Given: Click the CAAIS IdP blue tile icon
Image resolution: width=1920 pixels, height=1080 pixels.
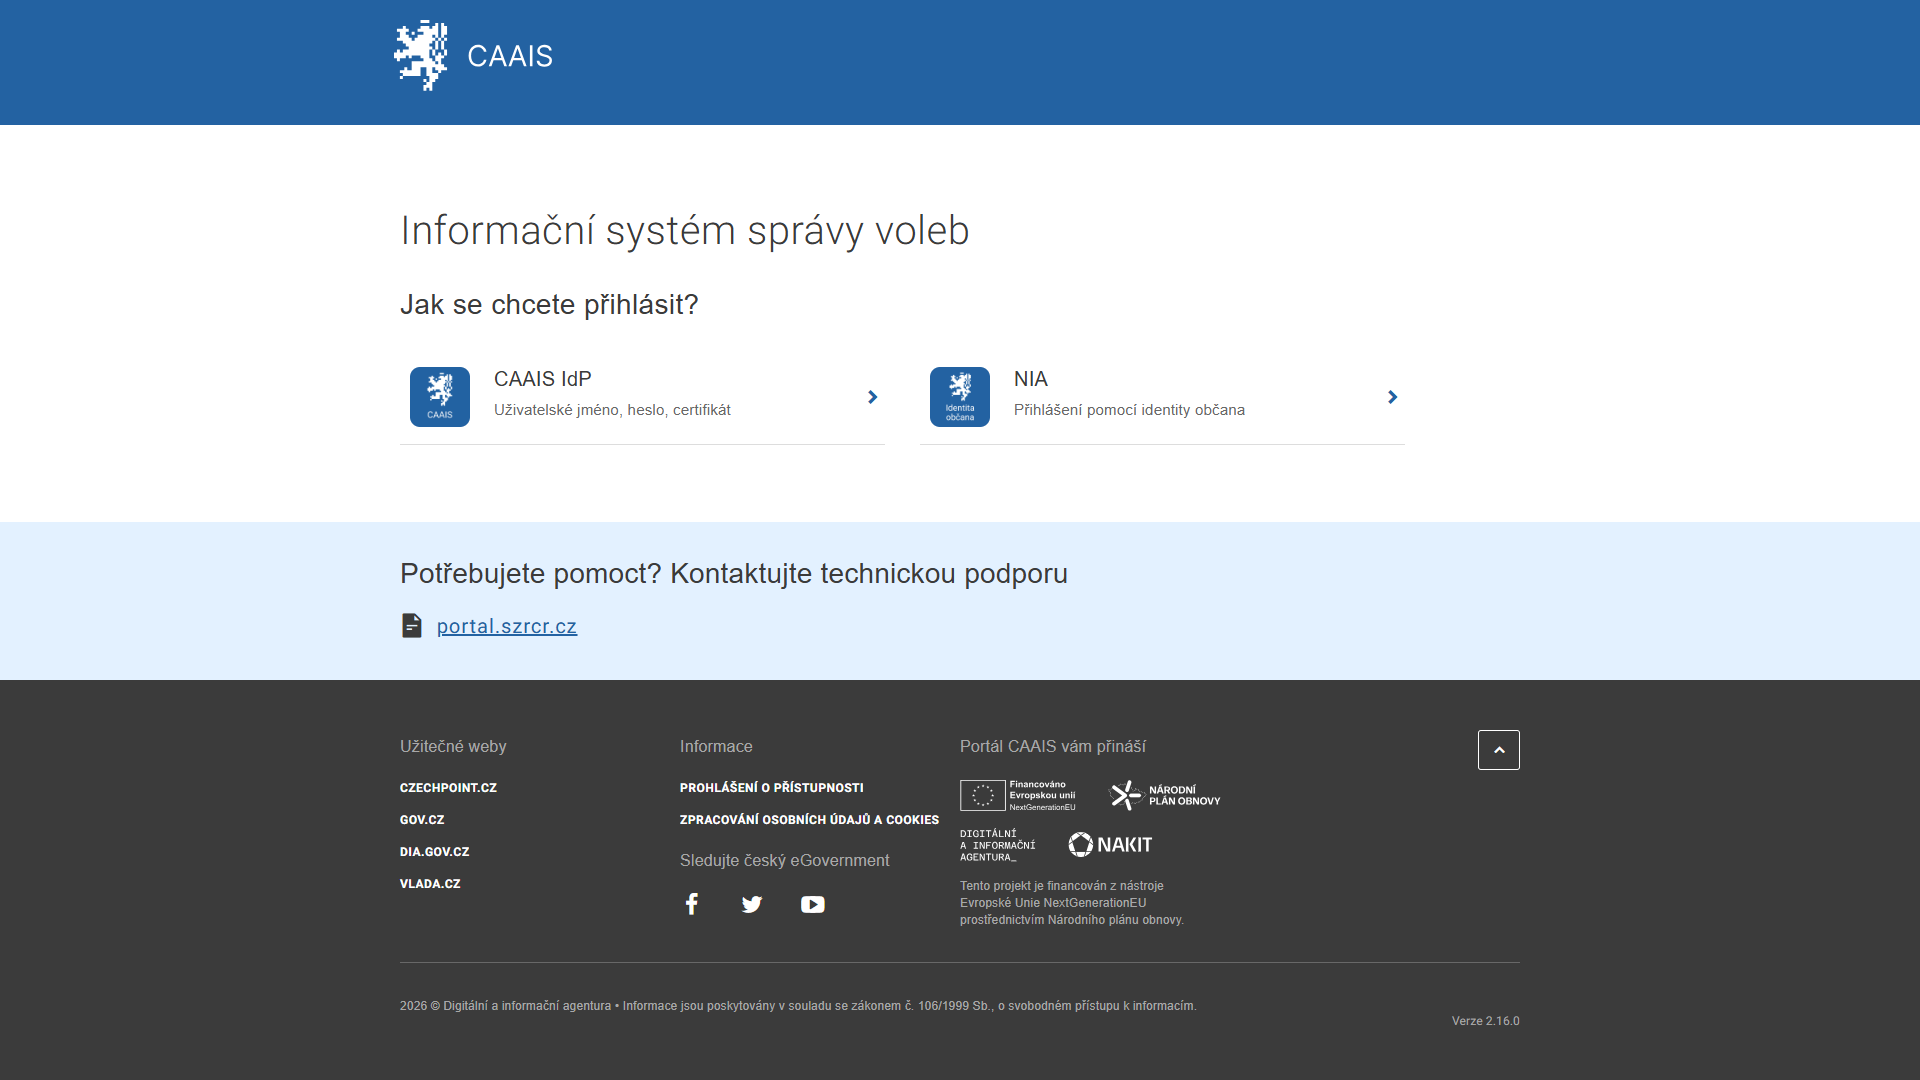Looking at the screenshot, I should click(440, 397).
